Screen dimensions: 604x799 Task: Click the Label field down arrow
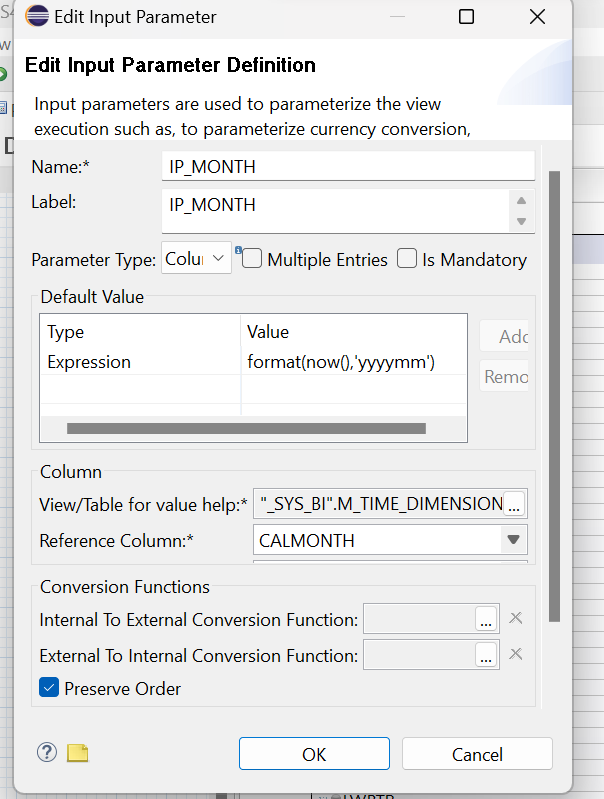pyautogui.click(x=520, y=221)
